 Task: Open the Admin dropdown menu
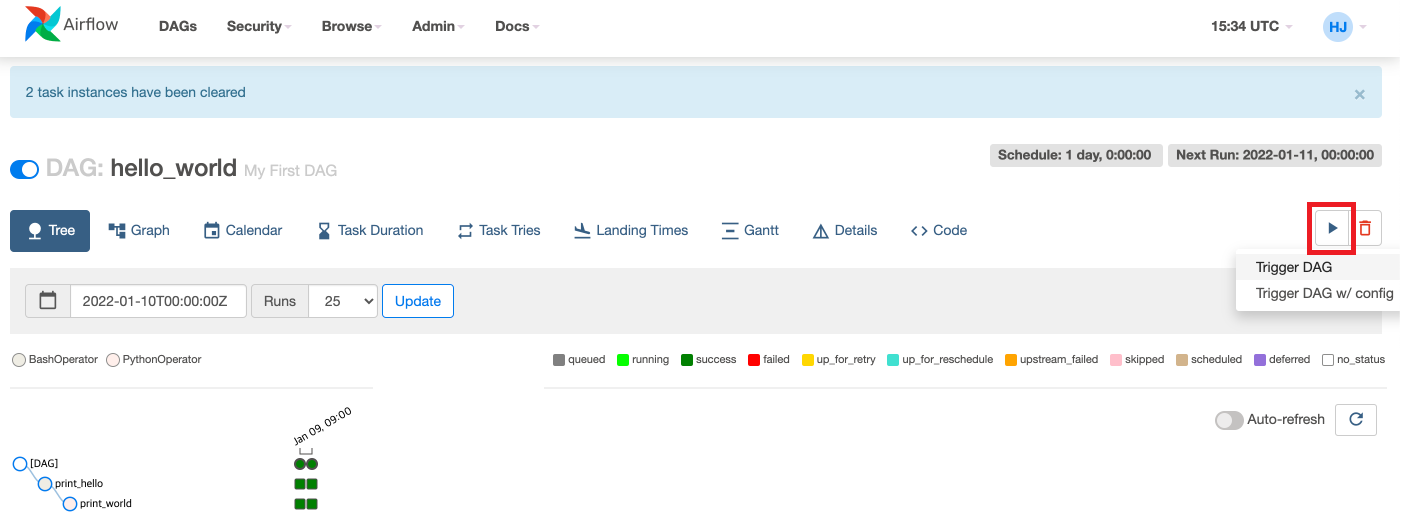(x=438, y=26)
